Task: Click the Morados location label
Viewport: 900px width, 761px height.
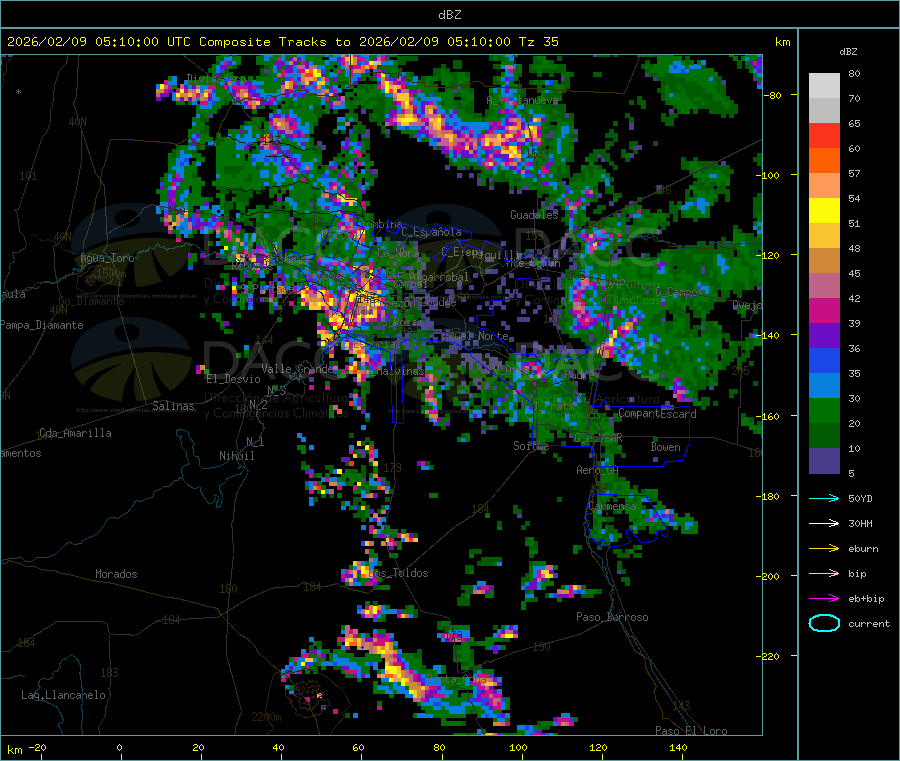Action: [x=116, y=574]
